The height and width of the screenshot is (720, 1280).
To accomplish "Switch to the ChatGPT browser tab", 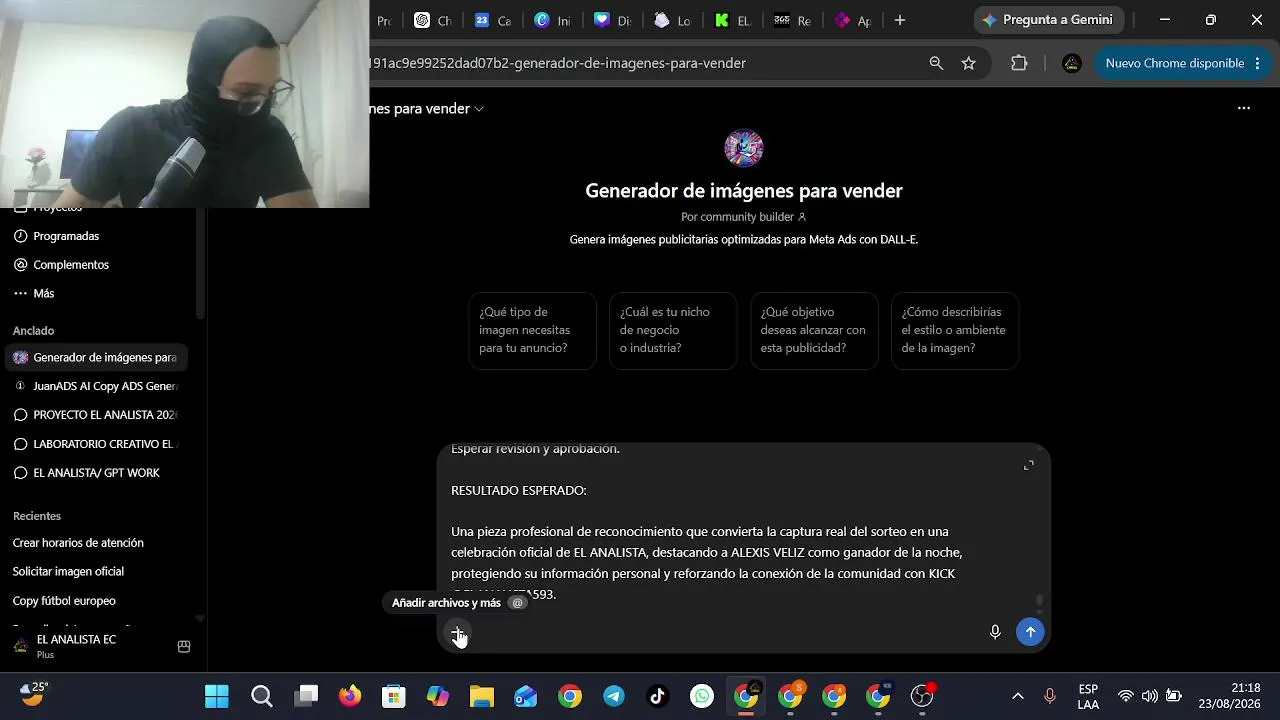I will [433, 20].
